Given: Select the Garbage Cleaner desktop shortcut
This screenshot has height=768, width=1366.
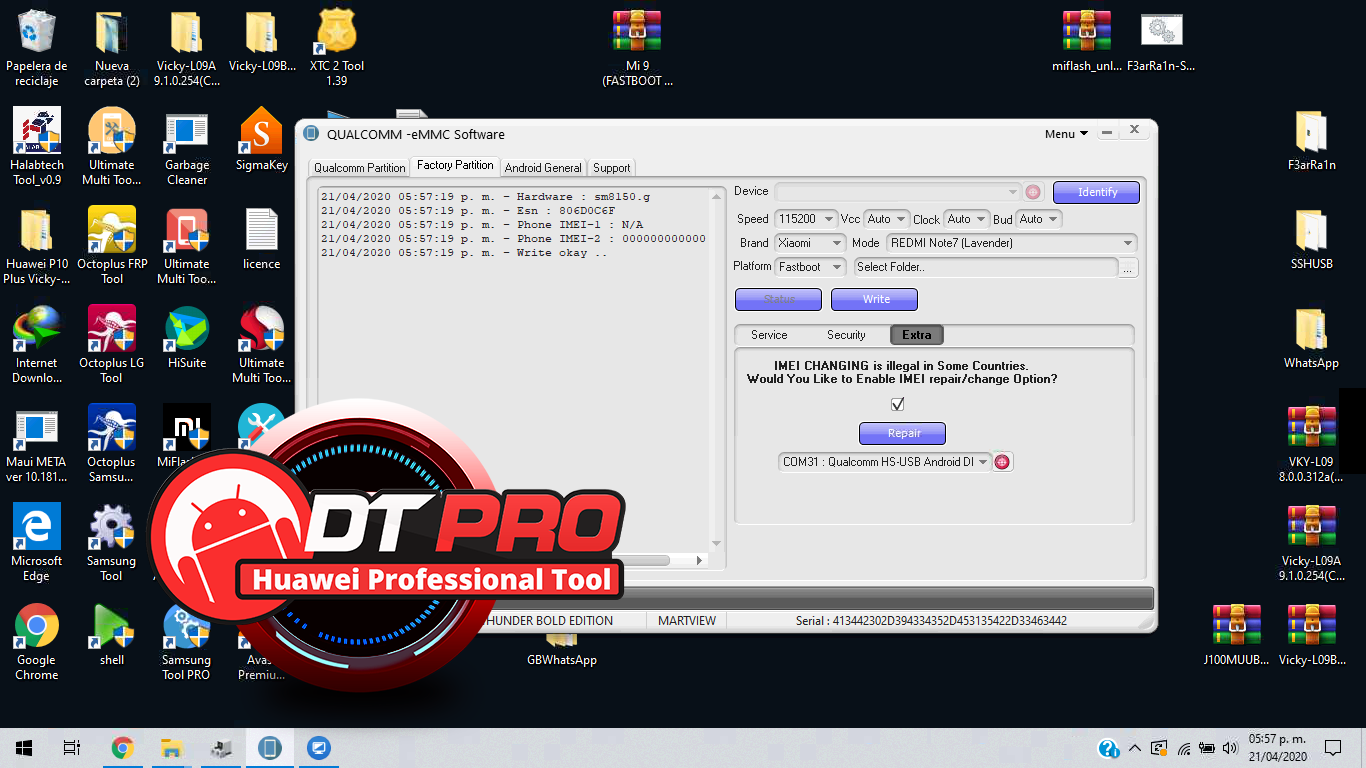Looking at the screenshot, I should tap(187, 147).
